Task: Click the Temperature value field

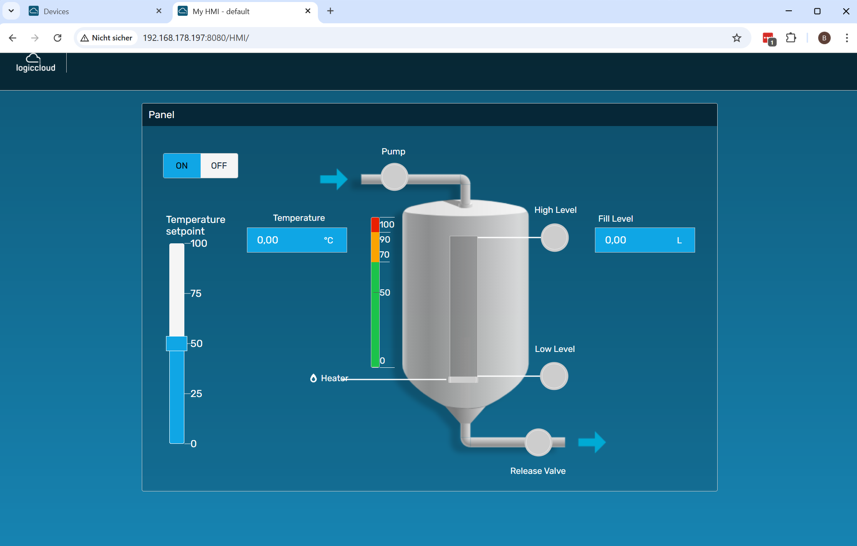Action: [x=297, y=240]
